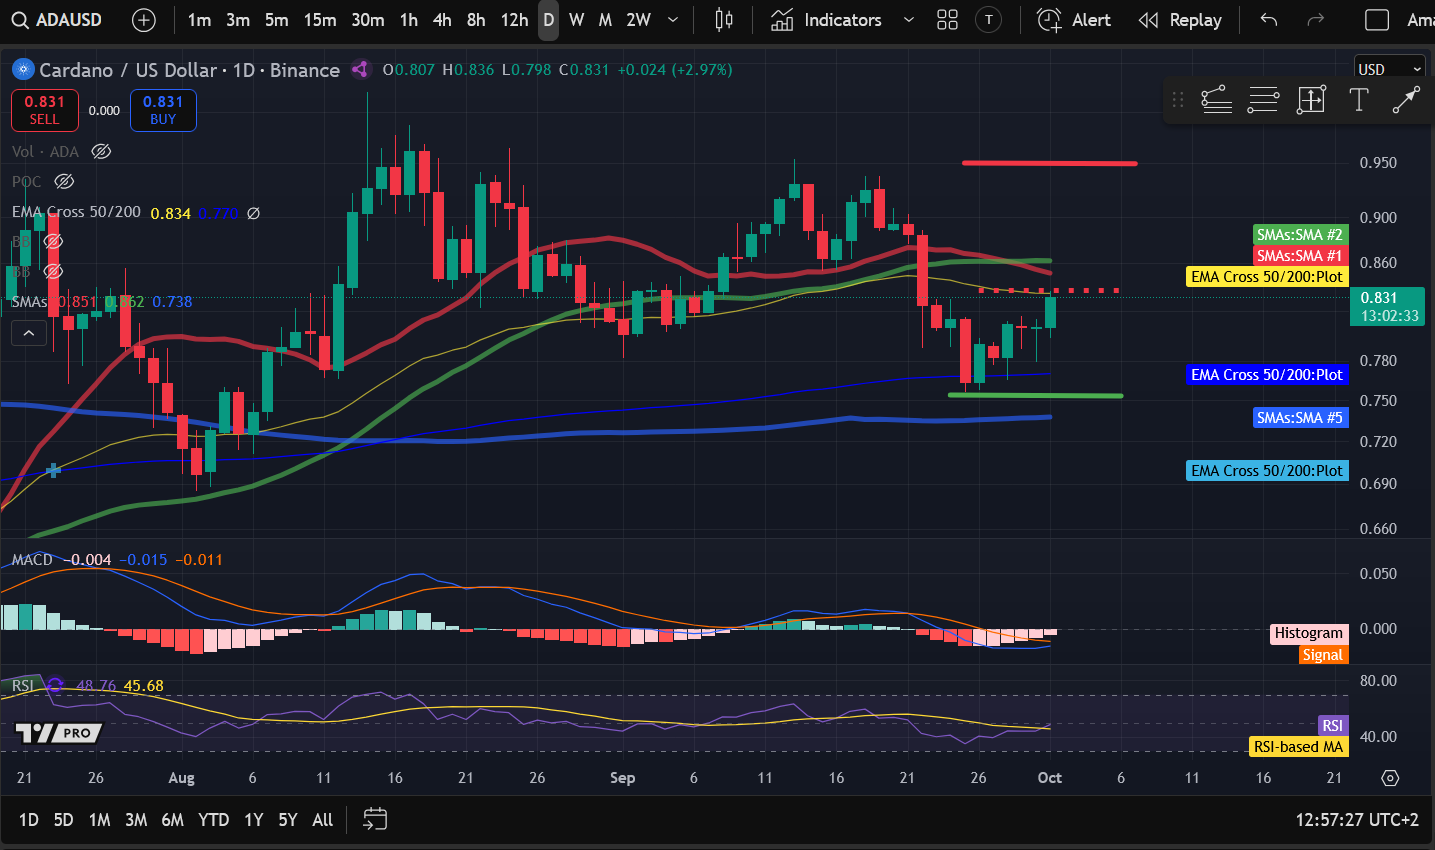This screenshot has height=850, width=1435.
Task: Select the arrow line drawing tool
Action: tap(1405, 99)
